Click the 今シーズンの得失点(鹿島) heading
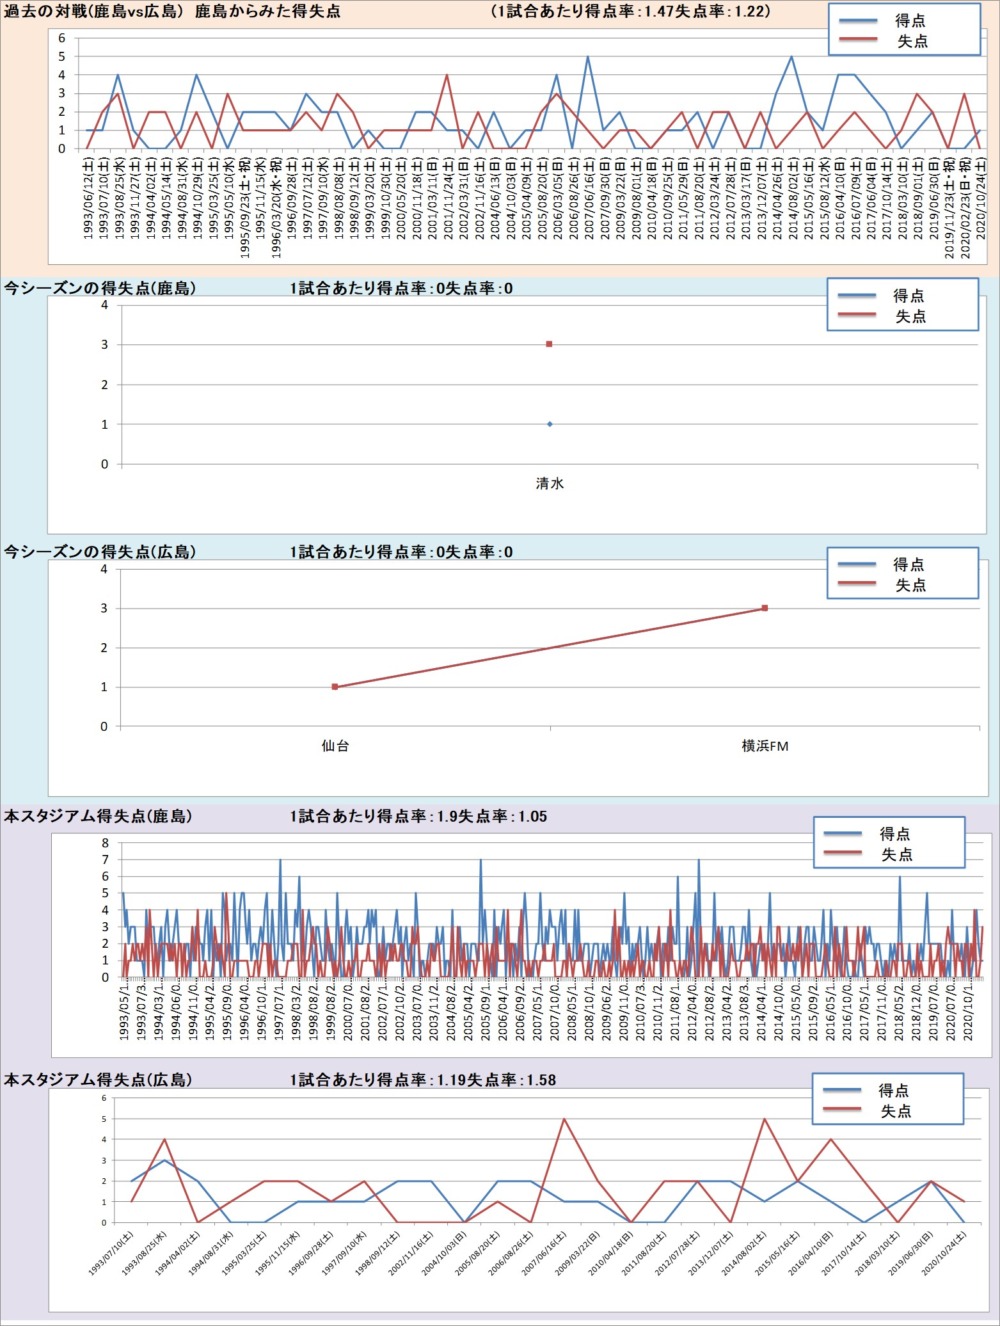 coord(100,288)
